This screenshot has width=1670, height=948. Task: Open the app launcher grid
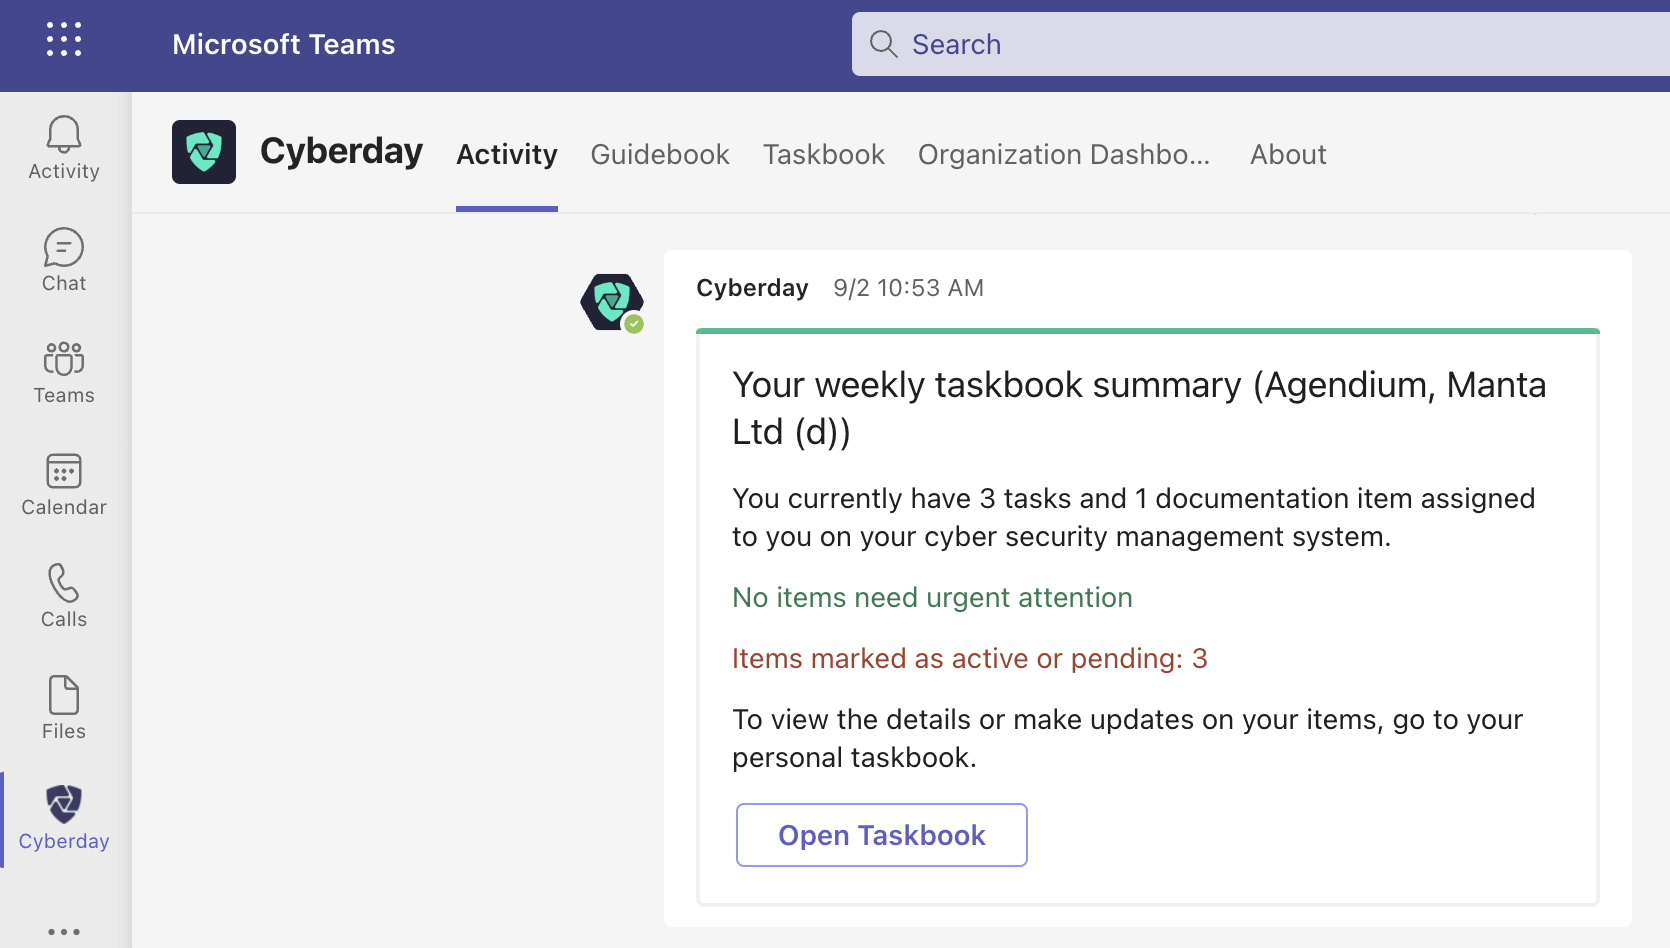pos(64,39)
